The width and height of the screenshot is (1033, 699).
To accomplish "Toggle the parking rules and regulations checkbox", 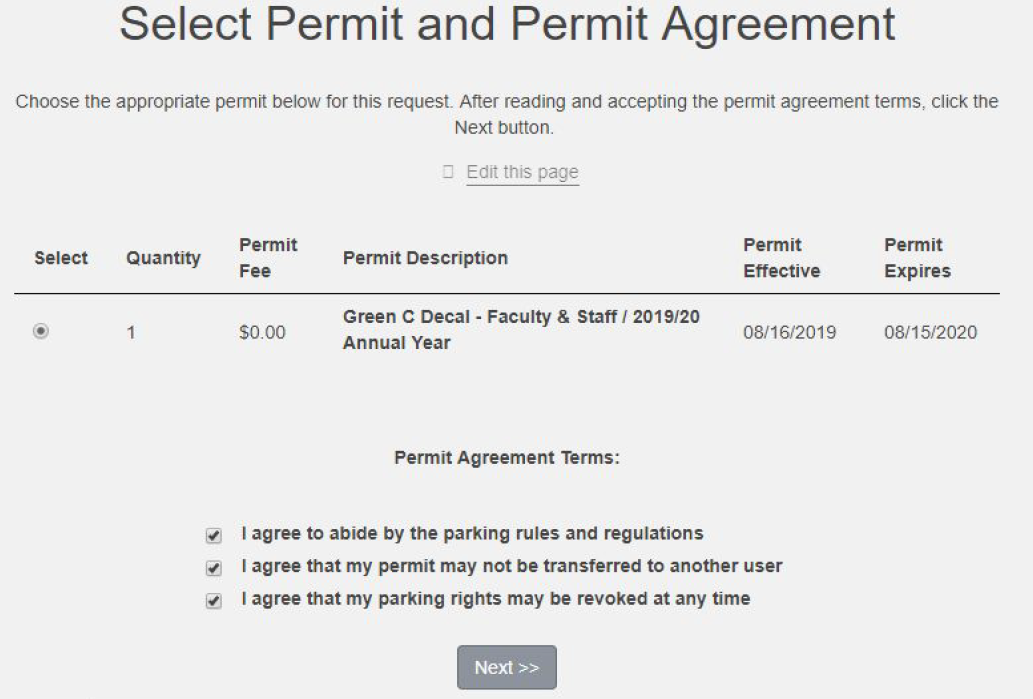I will click(213, 535).
